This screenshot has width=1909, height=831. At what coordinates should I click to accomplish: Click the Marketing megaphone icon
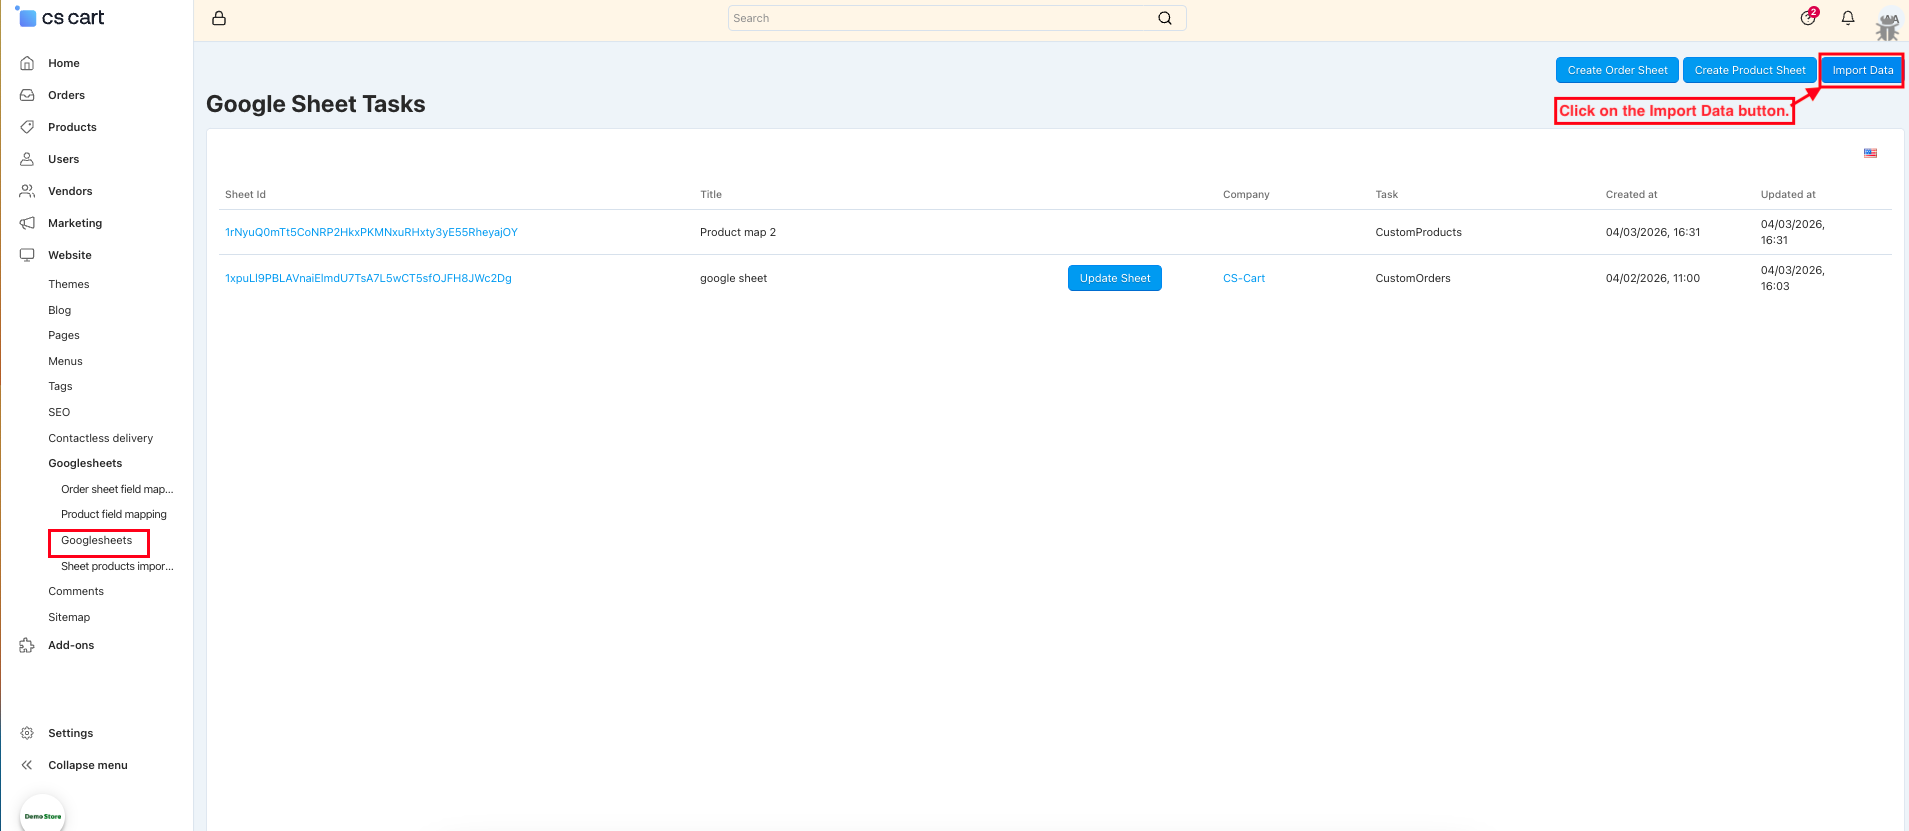point(27,223)
